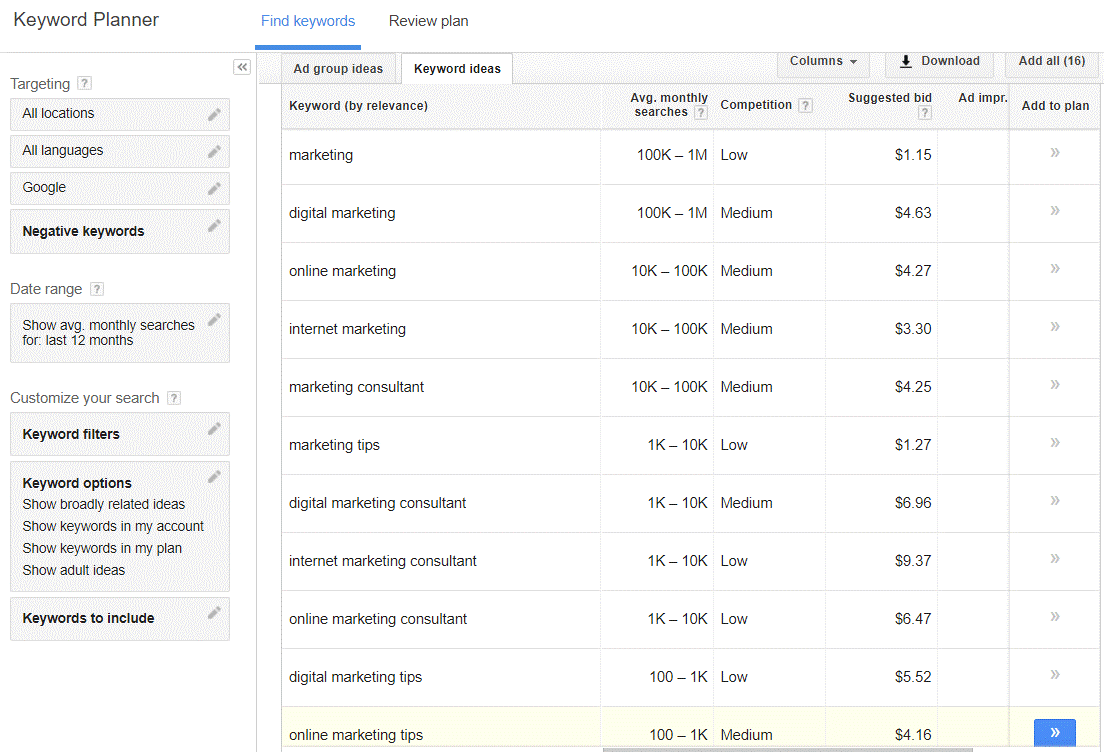The image size is (1104, 752).
Task: Edit All languages with pencil icon
Action: click(215, 151)
